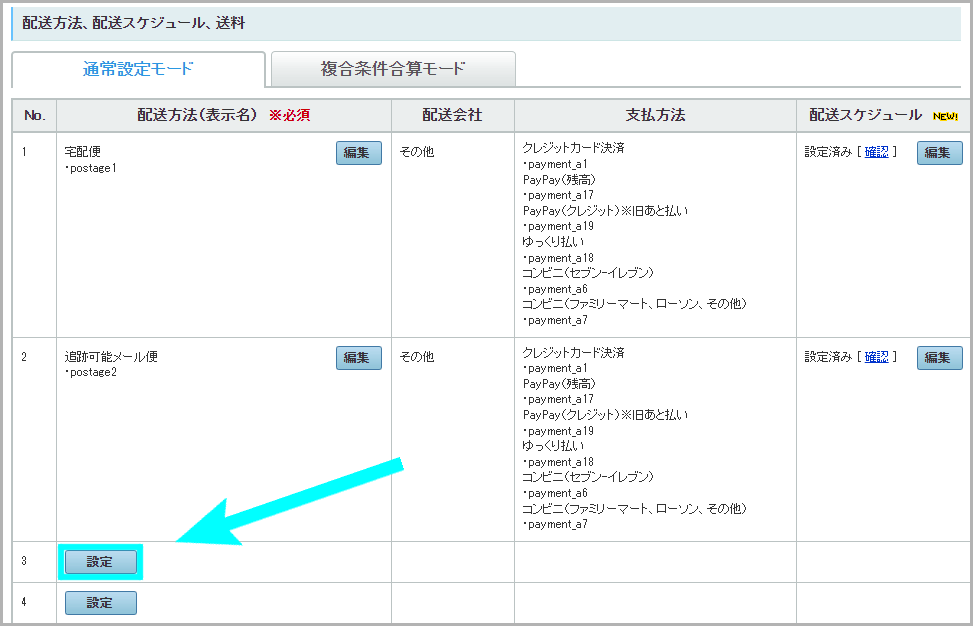Click コンビニ（ファミリーマート、ローソン、その他） in row 2

point(634,509)
